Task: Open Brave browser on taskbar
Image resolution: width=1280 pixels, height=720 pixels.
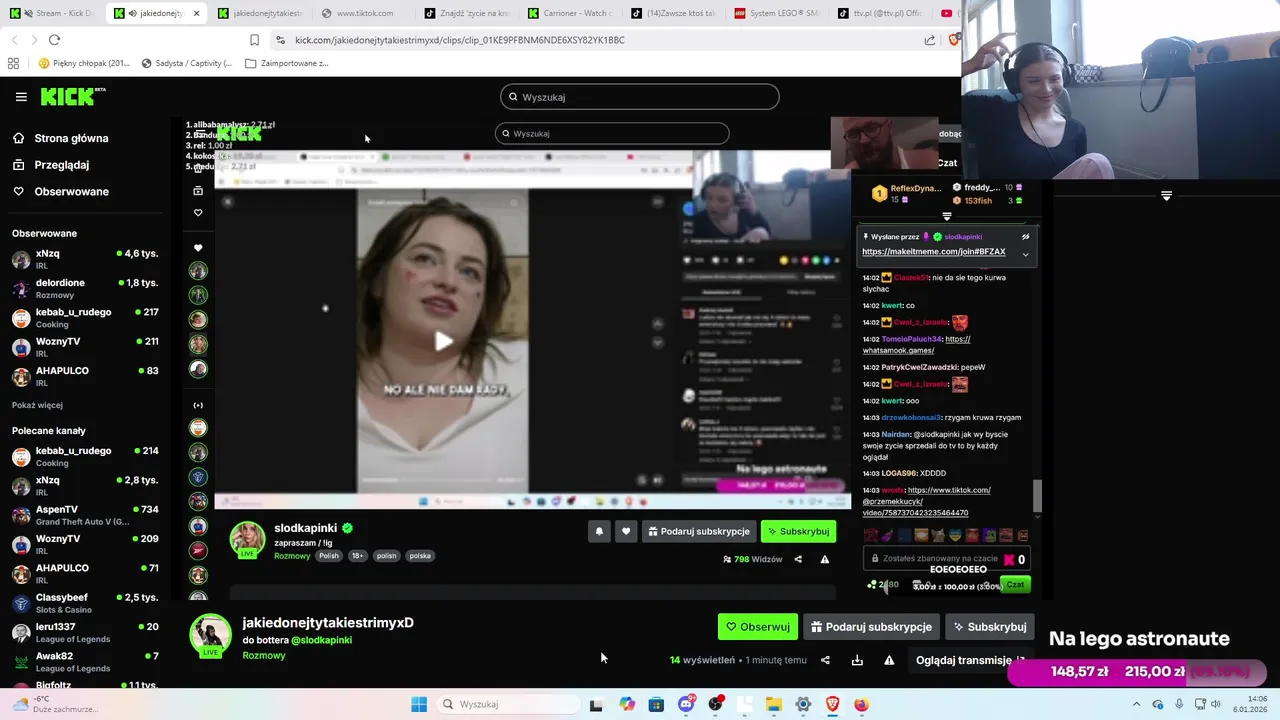Action: (832, 704)
